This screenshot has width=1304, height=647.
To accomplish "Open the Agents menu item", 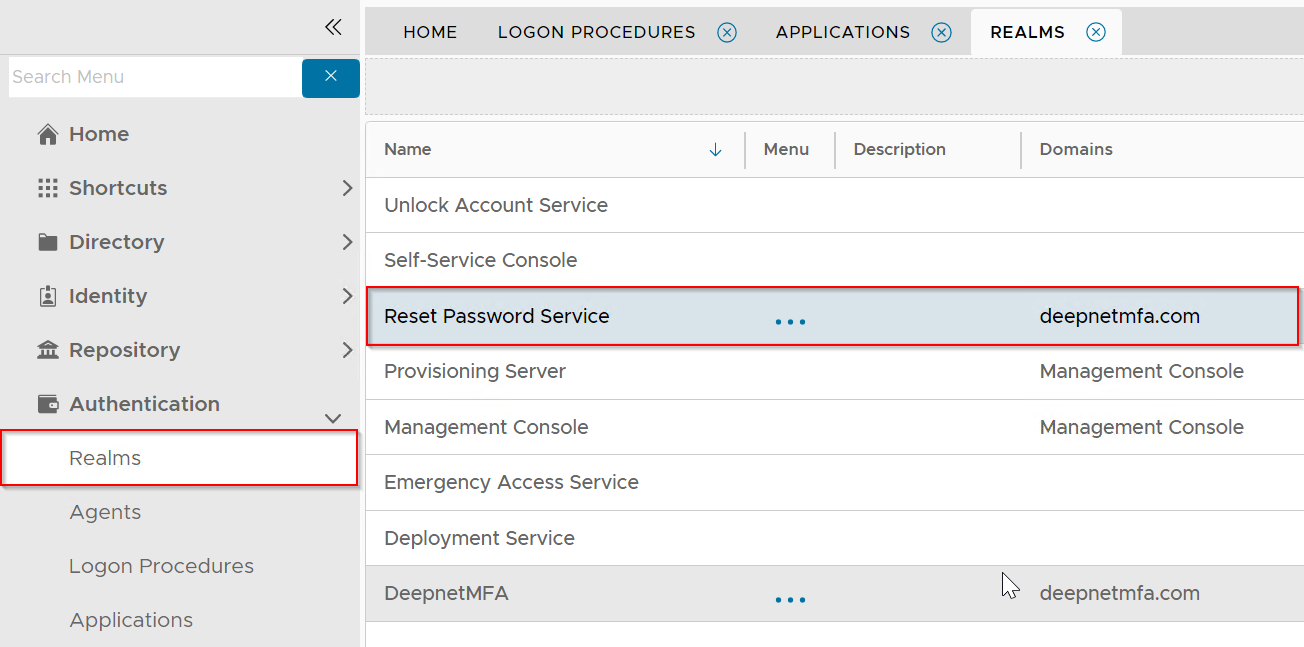I will [105, 512].
